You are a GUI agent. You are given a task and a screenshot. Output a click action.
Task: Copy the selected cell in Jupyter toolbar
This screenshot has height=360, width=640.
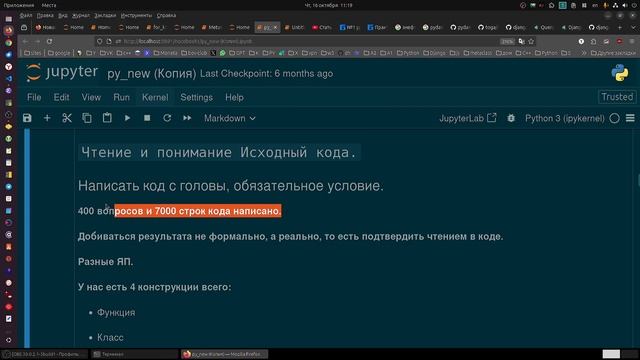(87, 118)
